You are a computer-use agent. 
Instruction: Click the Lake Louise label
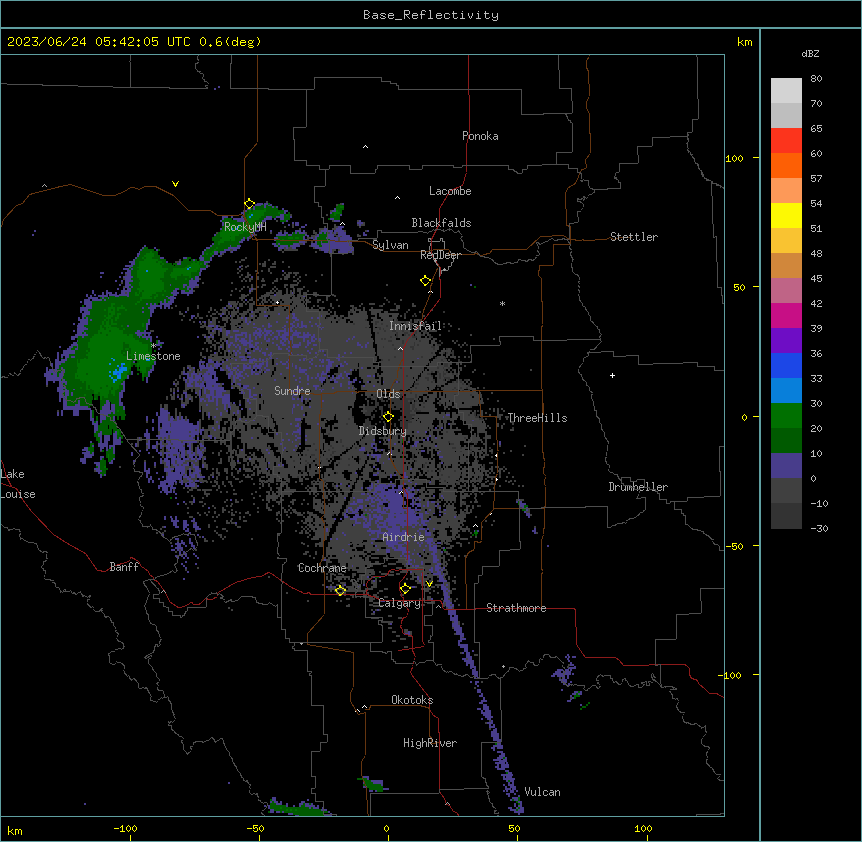18,484
